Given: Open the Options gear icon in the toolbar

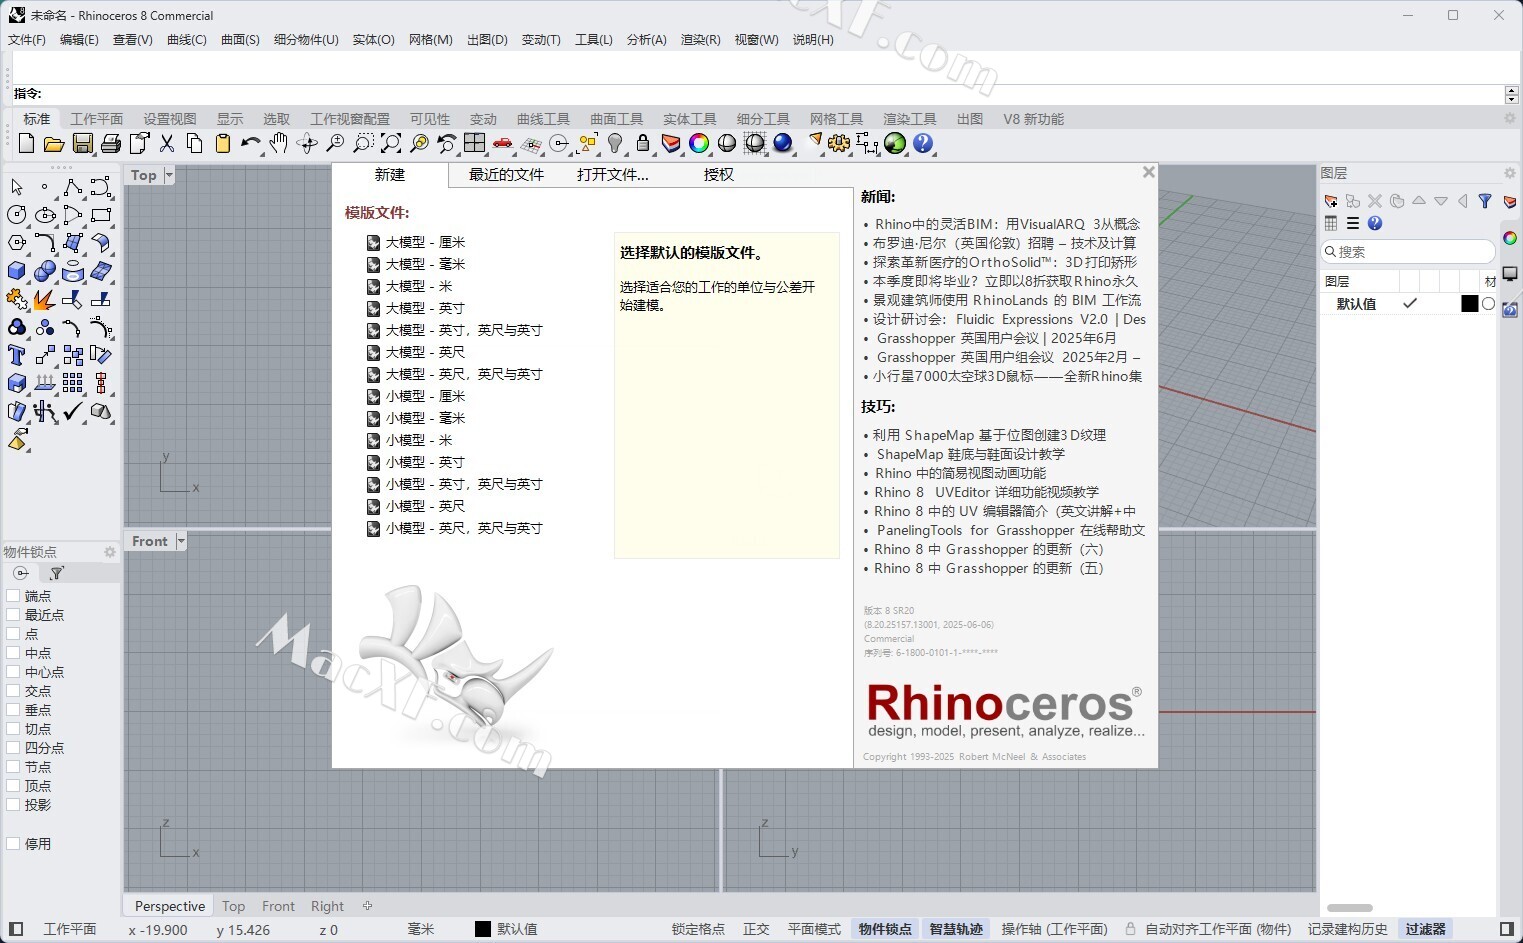Looking at the screenshot, I should (839, 143).
